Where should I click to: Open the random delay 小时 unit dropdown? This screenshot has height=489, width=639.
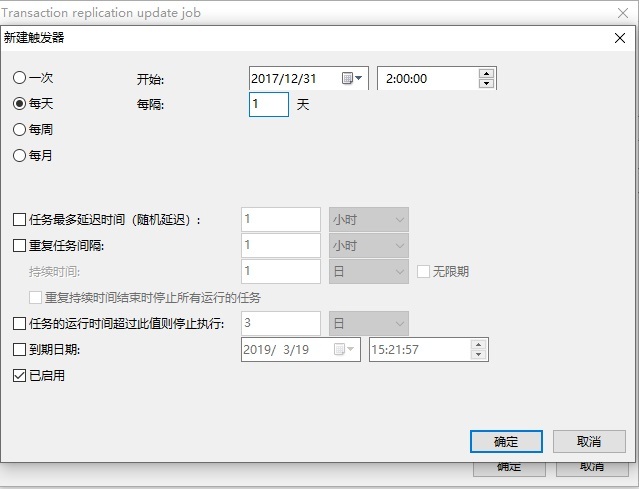[x=369, y=220]
